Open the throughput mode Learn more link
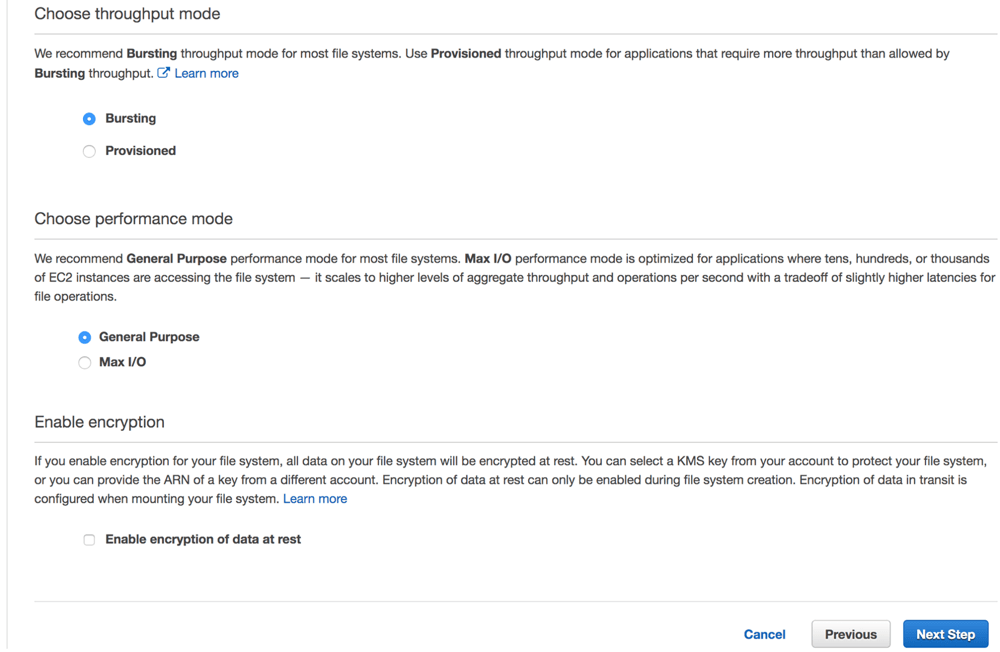1000x652 pixels. point(206,72)
